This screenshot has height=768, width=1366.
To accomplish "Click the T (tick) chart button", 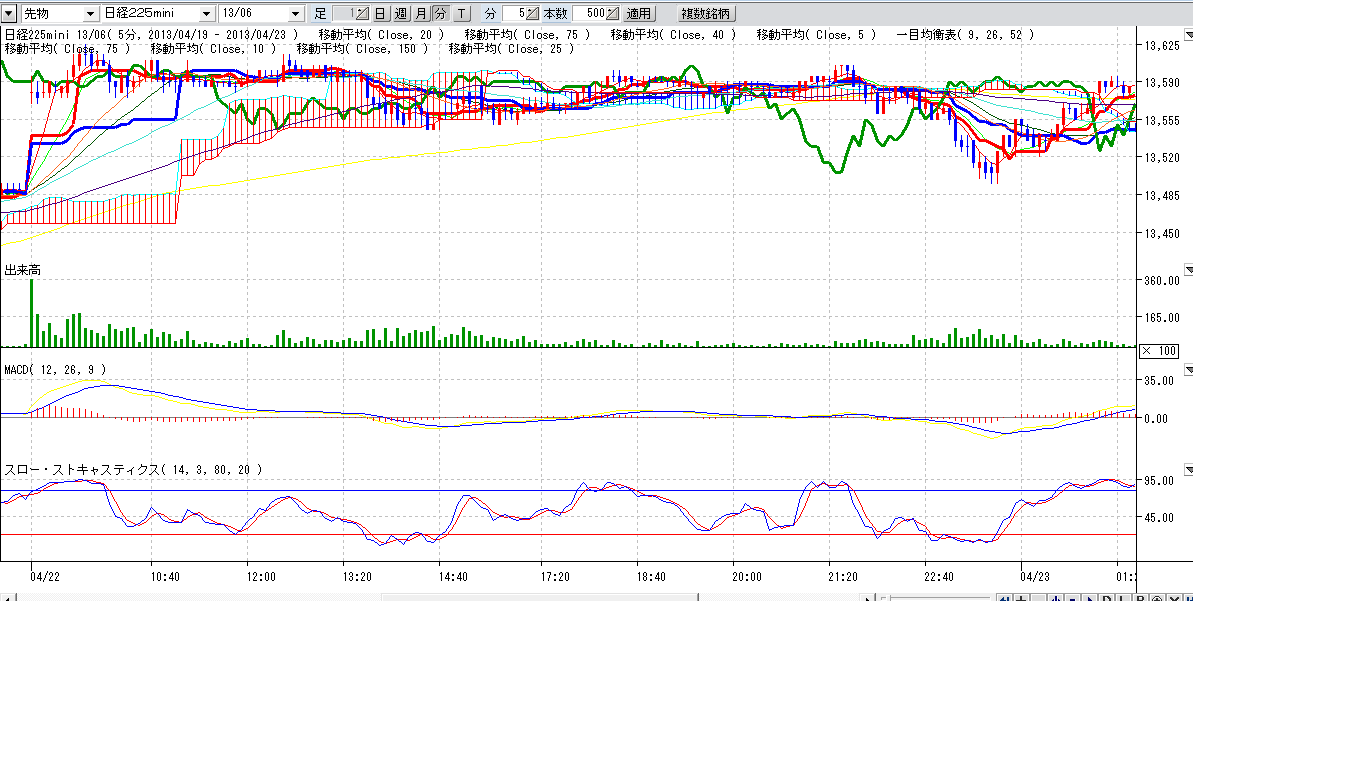I will [x=461, y=14].
